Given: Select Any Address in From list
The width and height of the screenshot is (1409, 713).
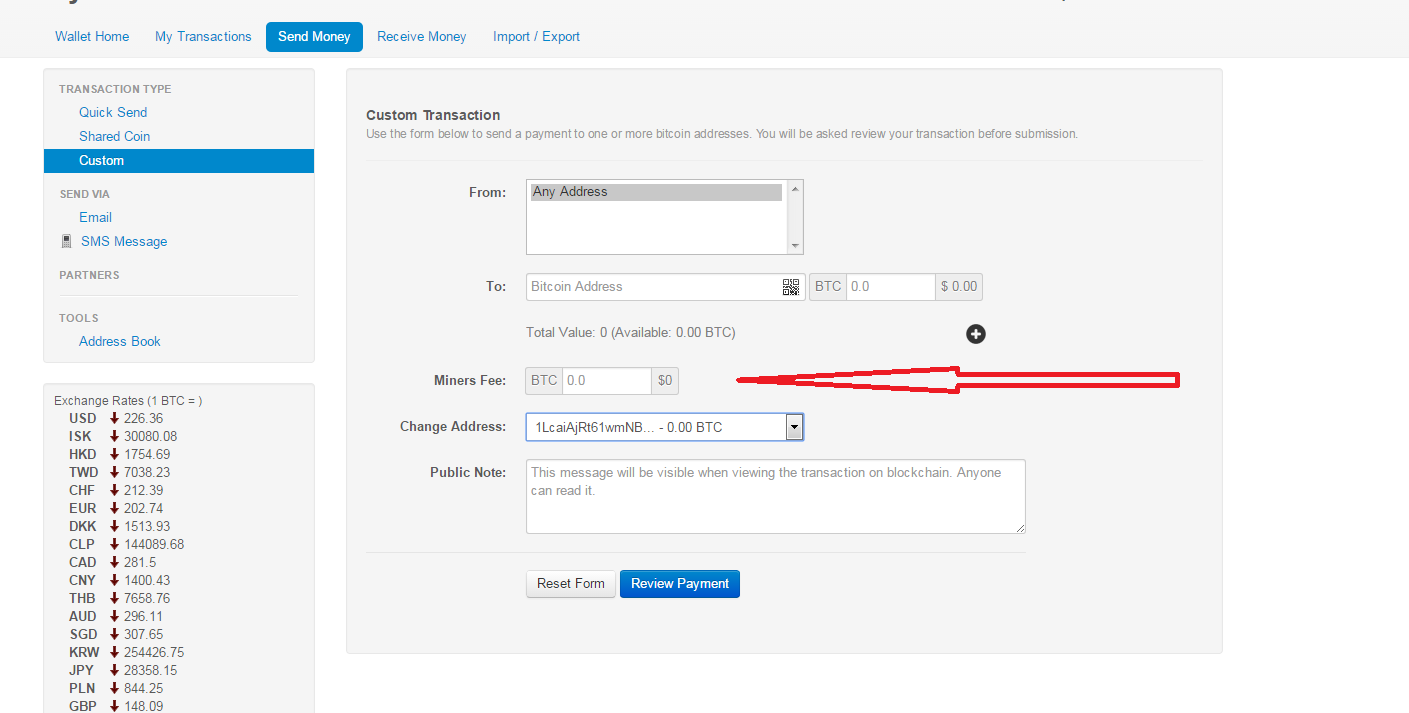Looking at the screenshot, I should 656,192.
